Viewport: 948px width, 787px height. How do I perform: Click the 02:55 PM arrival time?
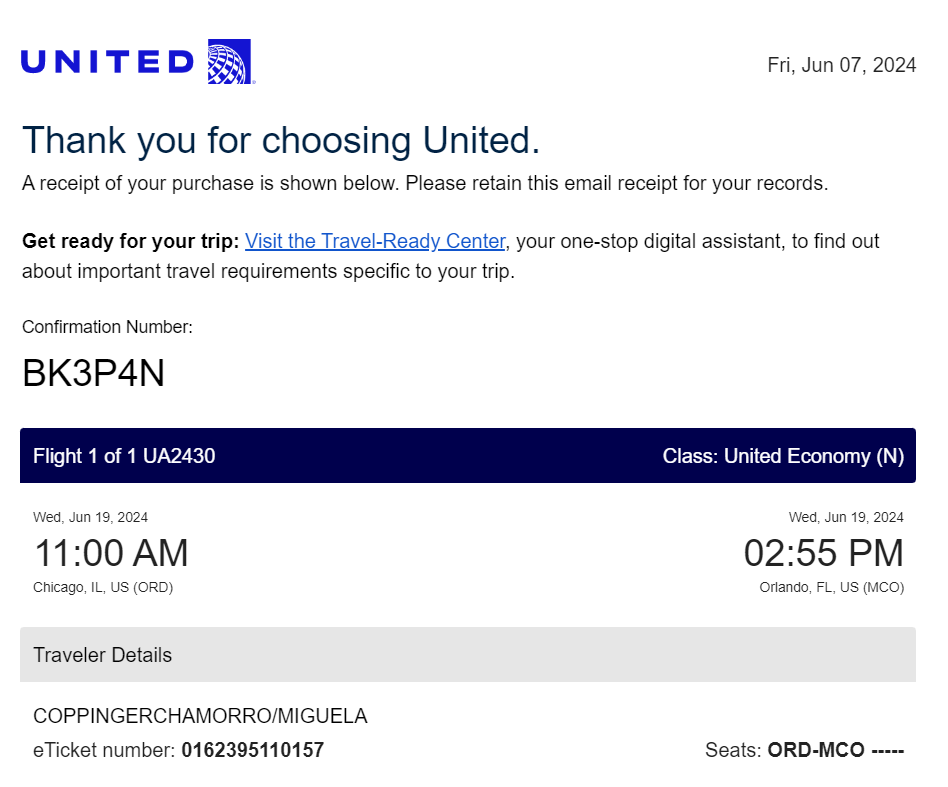pos(823,552)
